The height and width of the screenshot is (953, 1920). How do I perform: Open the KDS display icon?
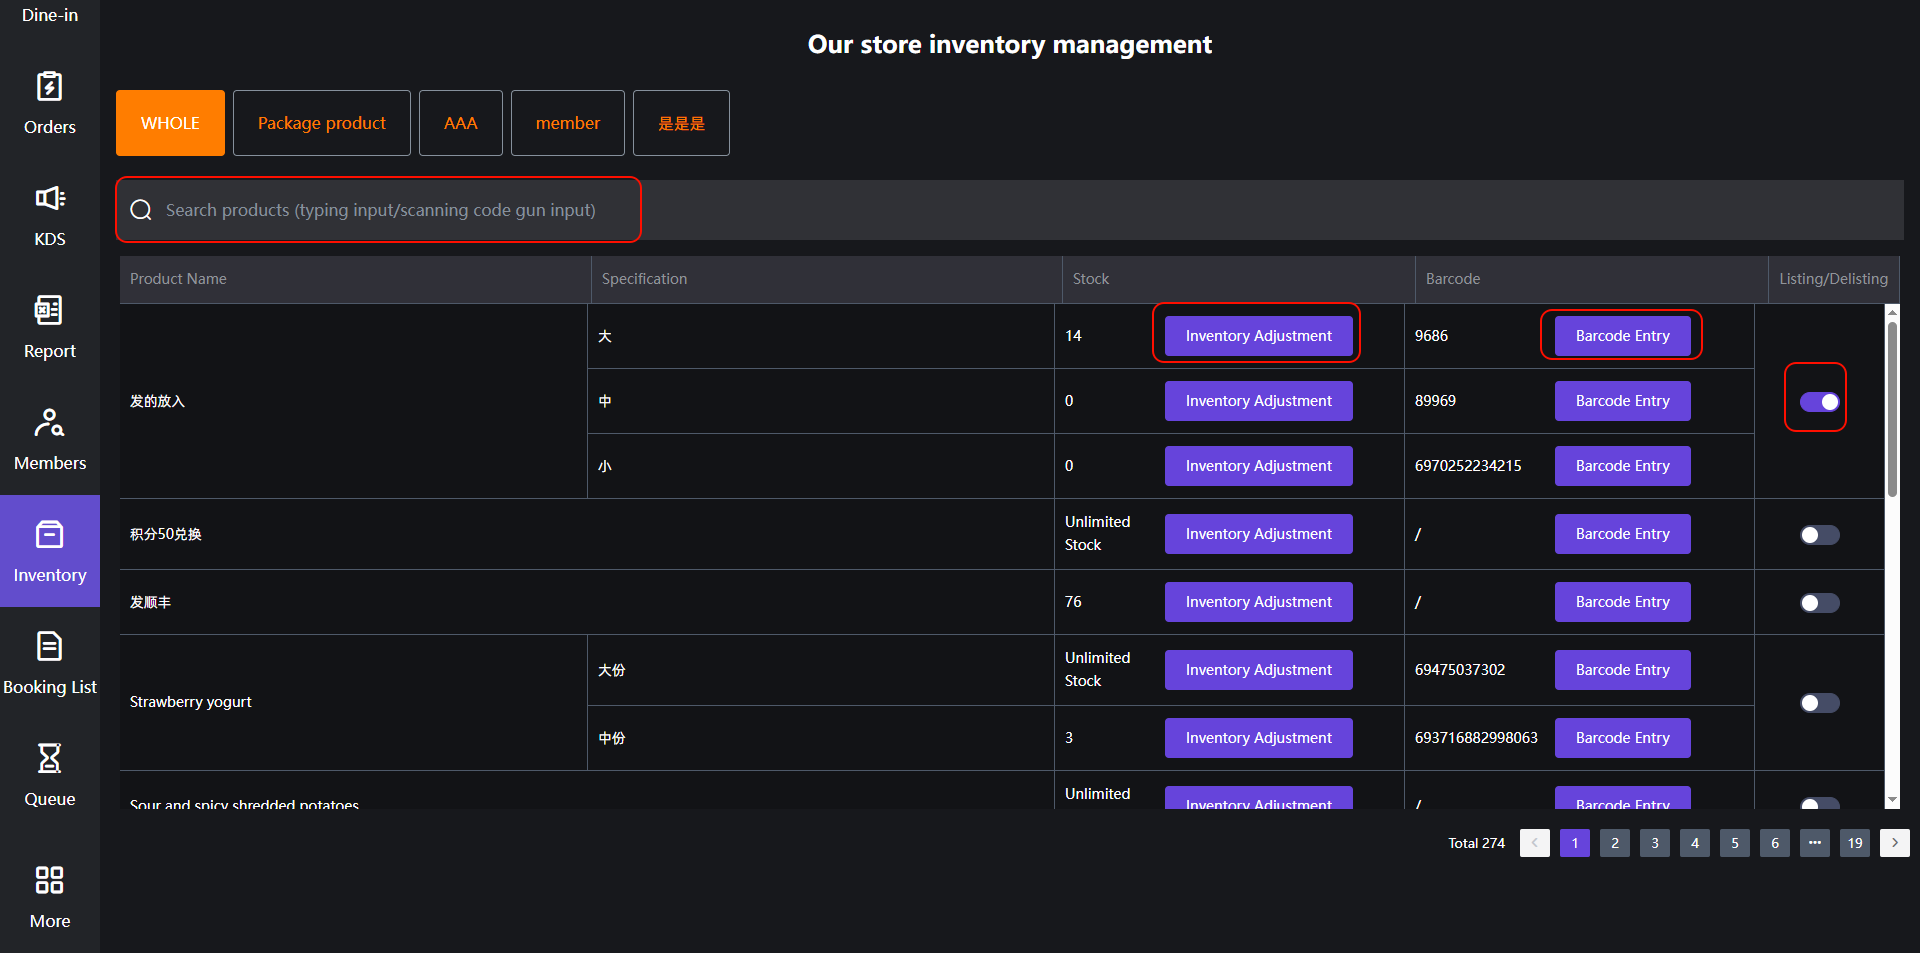point(49,199)
